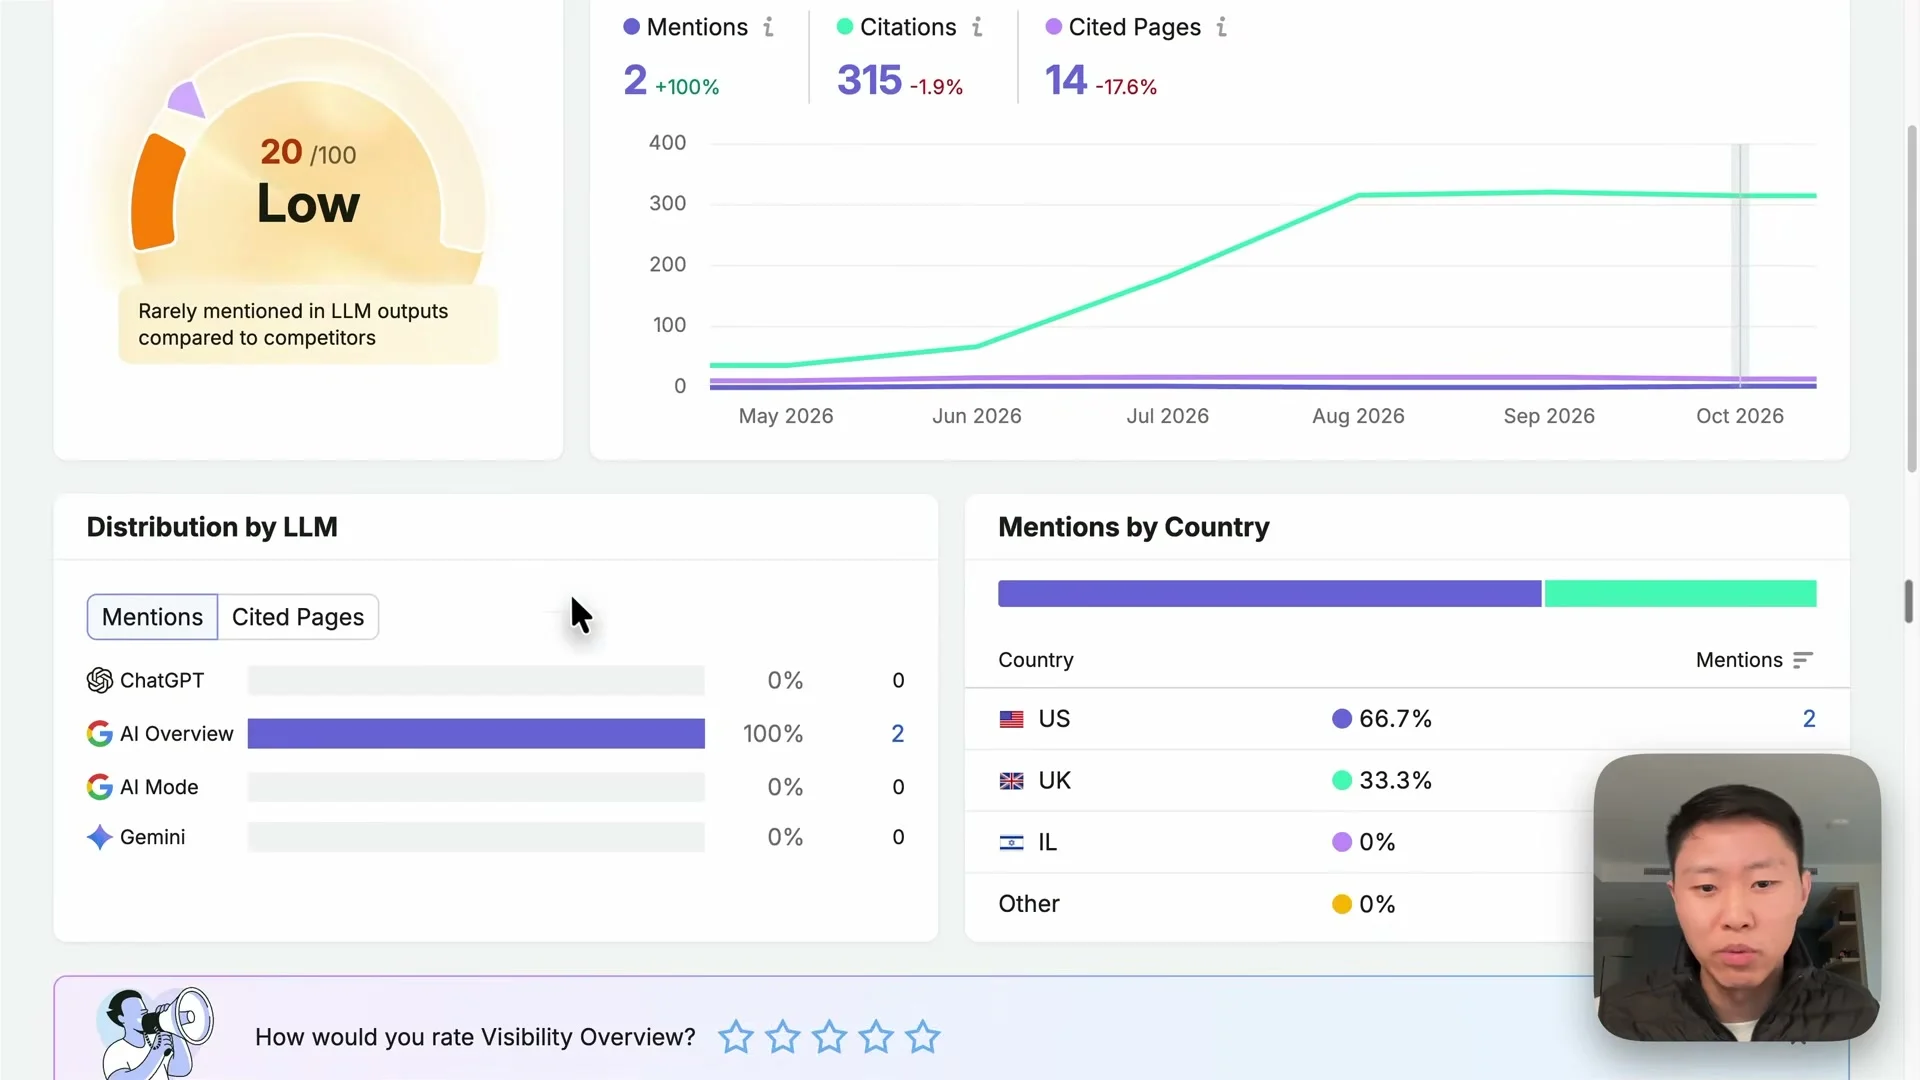Viewport: 1920px width, 1080px height.
Task: Rate Visibility Overview three stars
Action: tap(829, 1037)
